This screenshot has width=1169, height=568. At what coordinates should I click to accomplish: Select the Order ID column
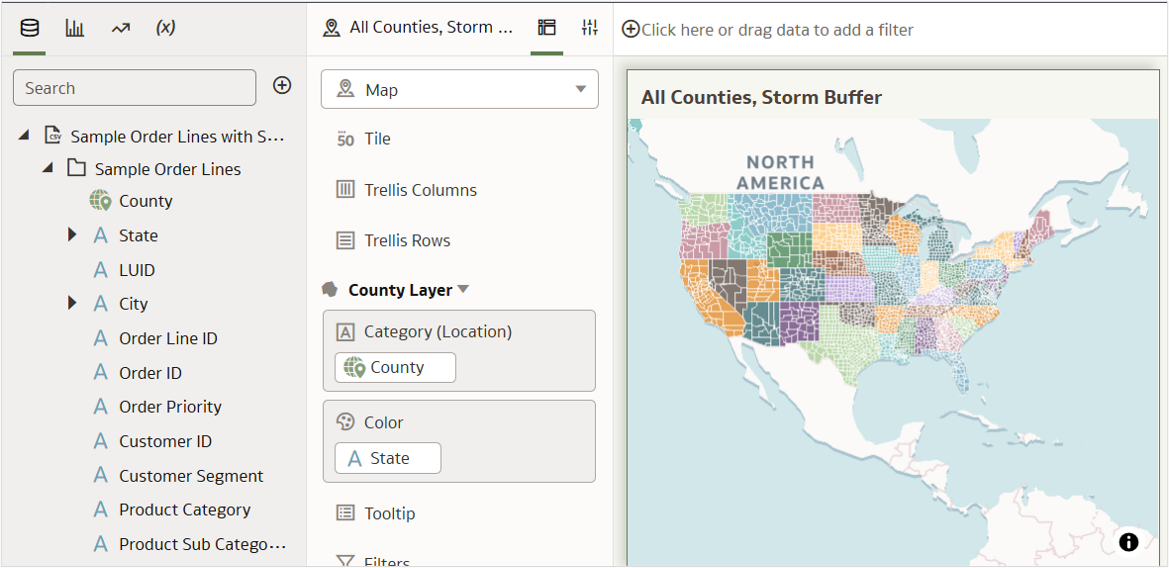[x=151, y=373]
